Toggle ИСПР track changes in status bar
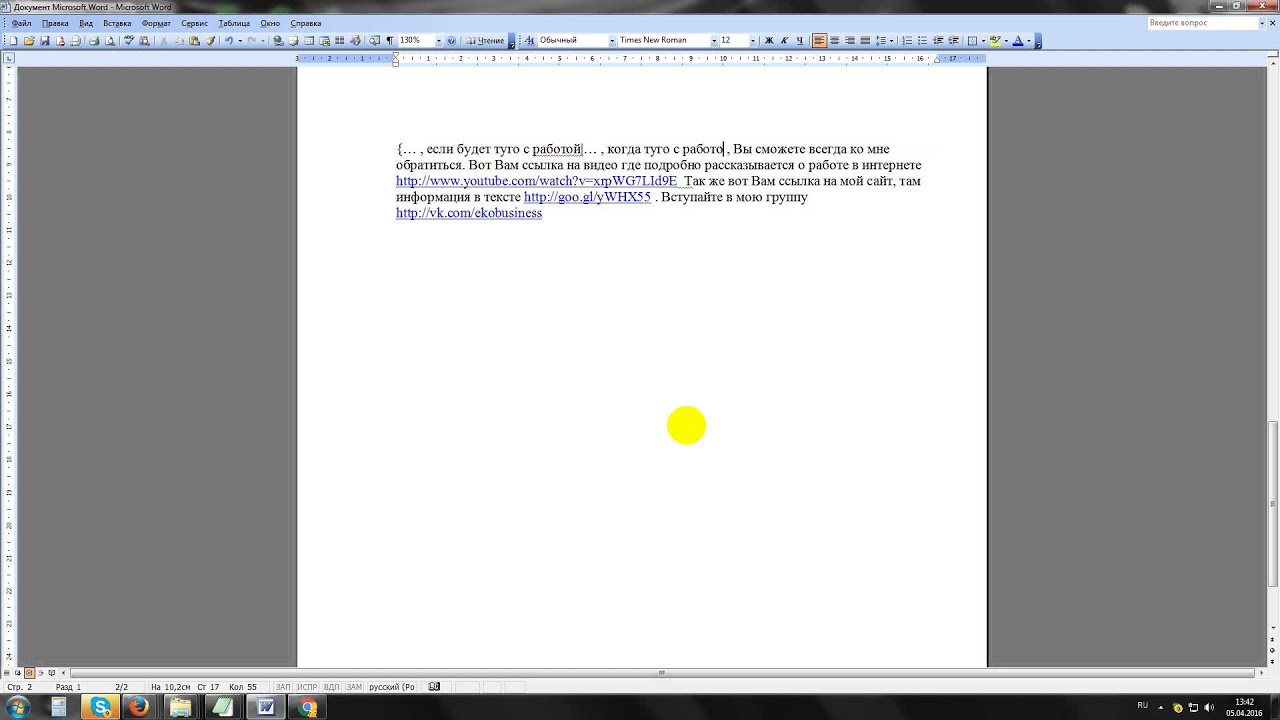Image resolution: width=1280 pixels, height=720 pixels. pyautogui.click(x=307, y=687)
